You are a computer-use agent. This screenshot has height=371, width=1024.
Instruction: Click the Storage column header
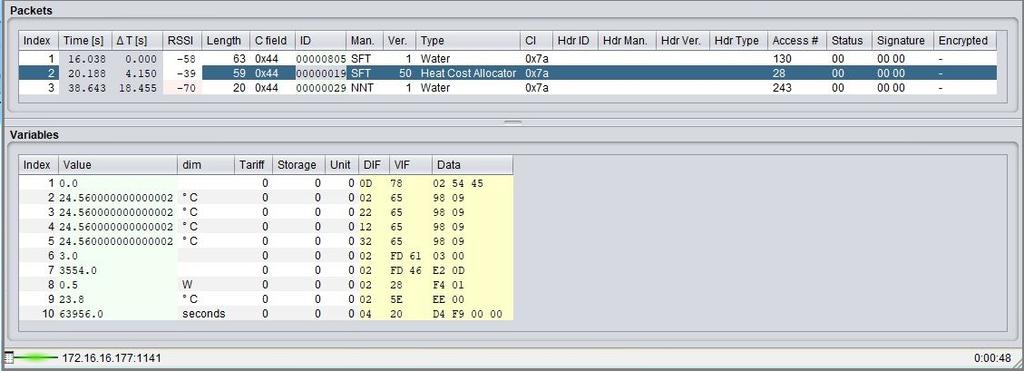pos(298,165)
